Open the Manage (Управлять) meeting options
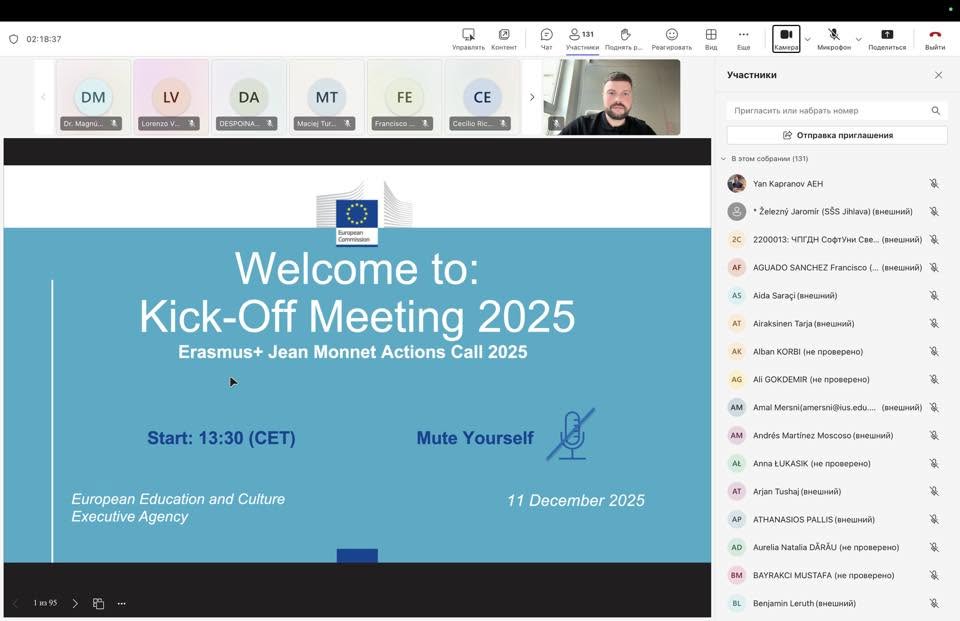The height and width of the screenshot is (621, 960). [468, 39]
